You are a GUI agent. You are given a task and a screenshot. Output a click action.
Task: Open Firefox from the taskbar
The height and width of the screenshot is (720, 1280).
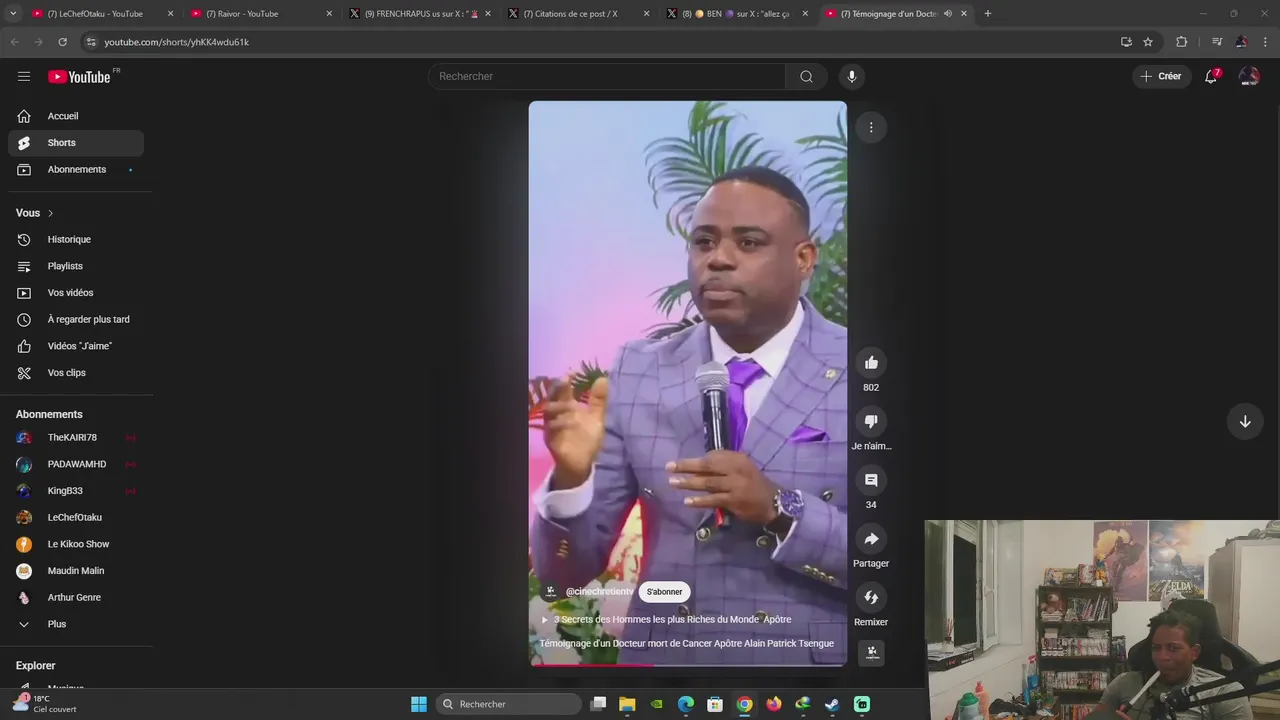coord(773,704)
